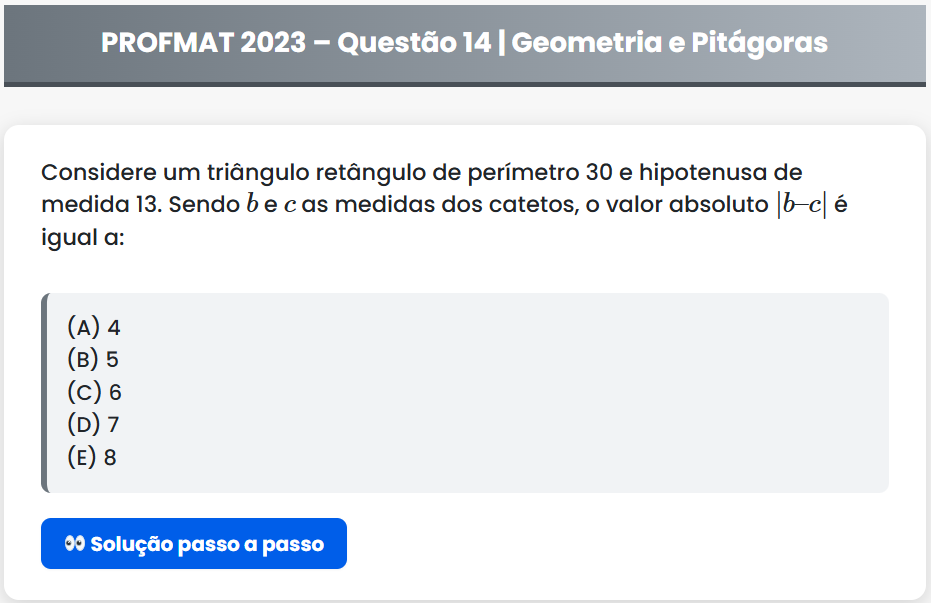
Task: Click the "PROFMAT 2023 – Questão 14" header title
Action: coord(296,43)
